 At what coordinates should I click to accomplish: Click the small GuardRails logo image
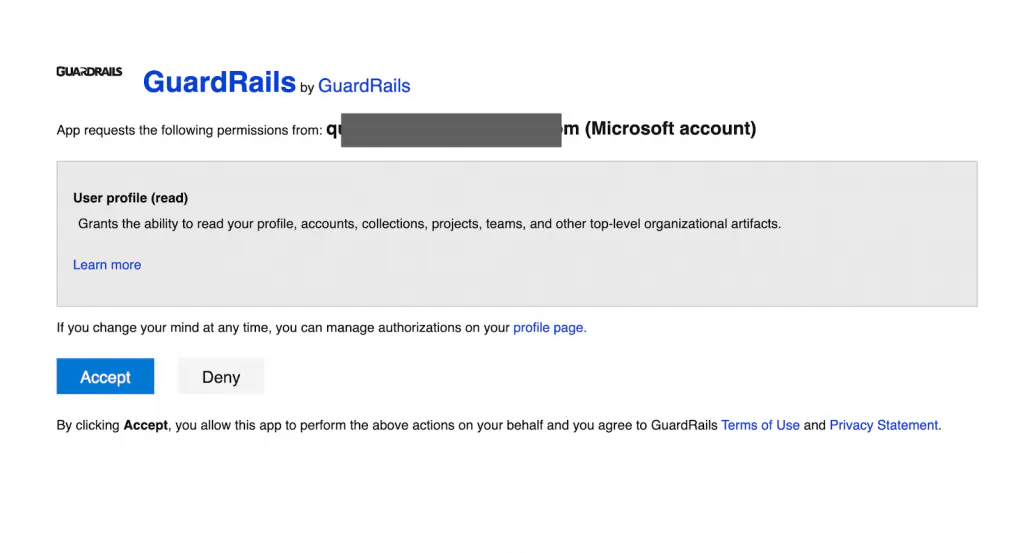coord(89,72)
